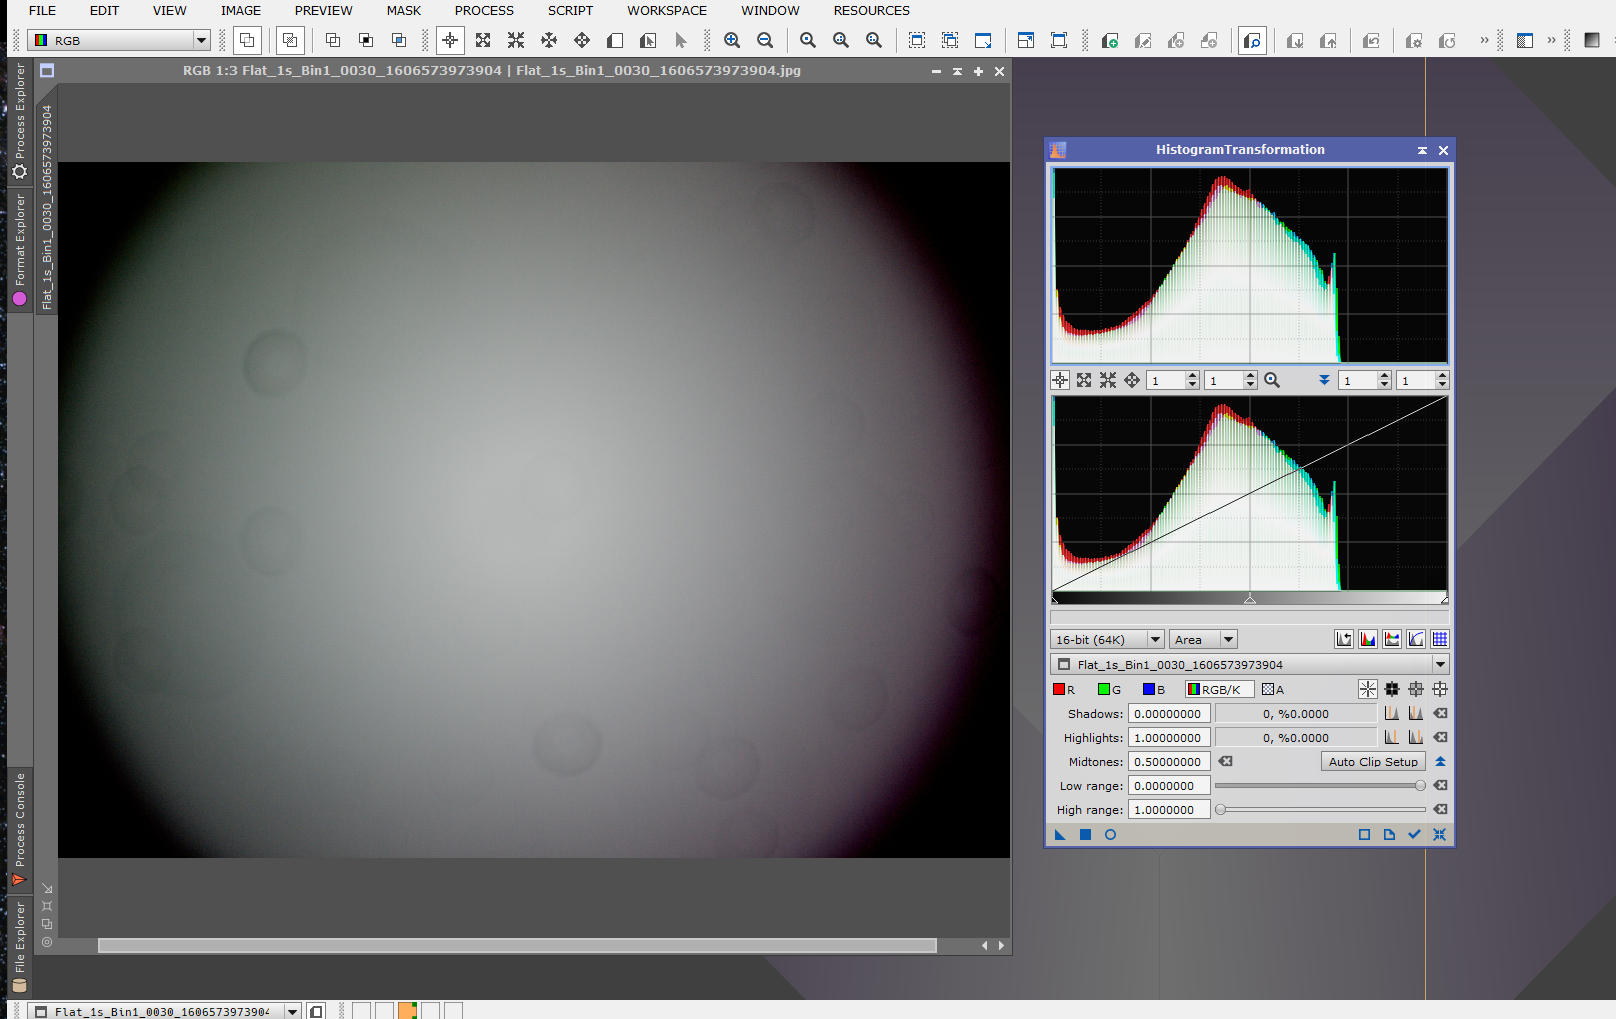The width and height of the screenshot is (1616, 1019).
Task: Toggle the histogram grid display button
Action: [x=1440, y=639]
